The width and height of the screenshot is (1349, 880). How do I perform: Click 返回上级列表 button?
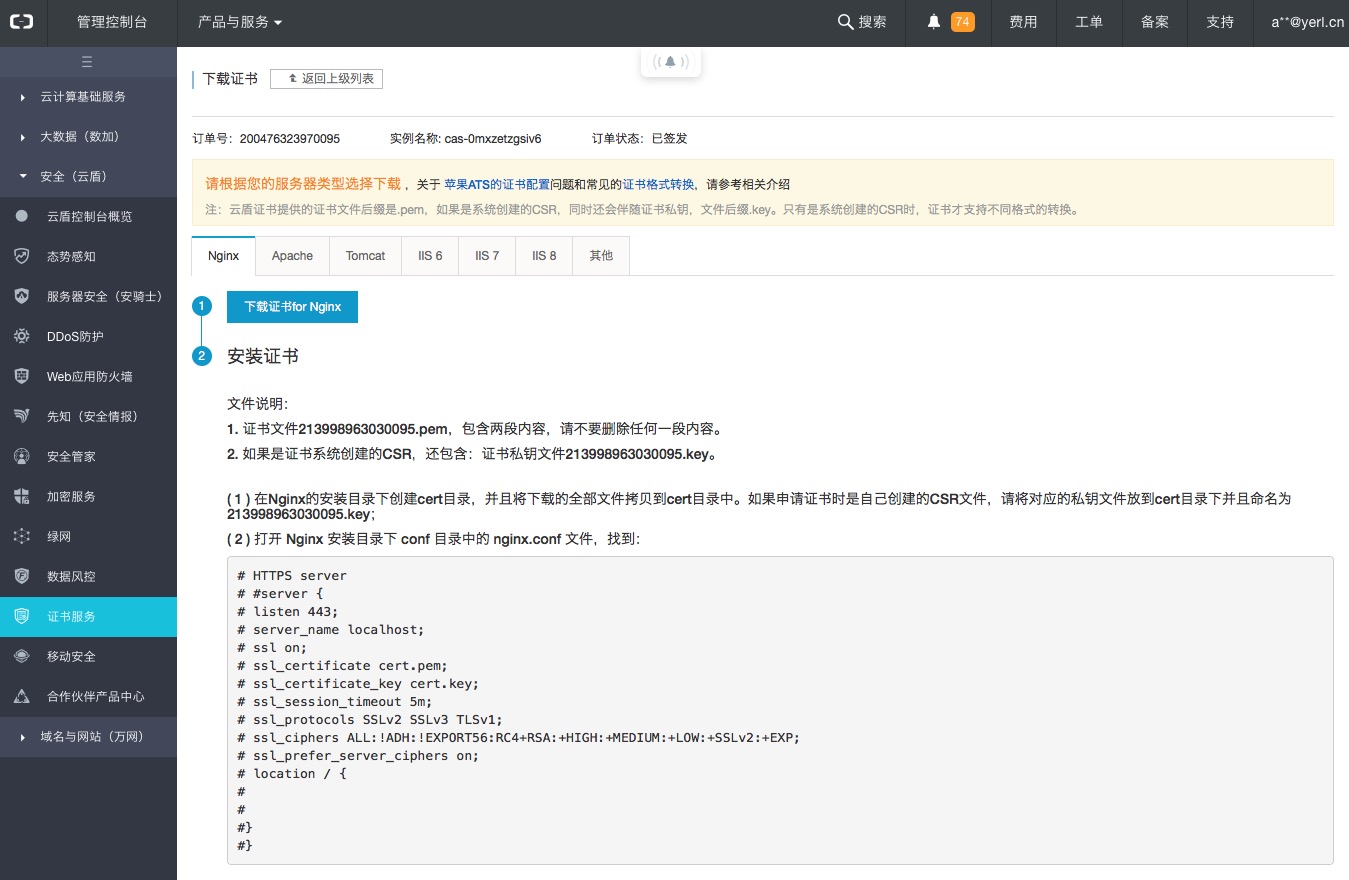pos(326,78)
